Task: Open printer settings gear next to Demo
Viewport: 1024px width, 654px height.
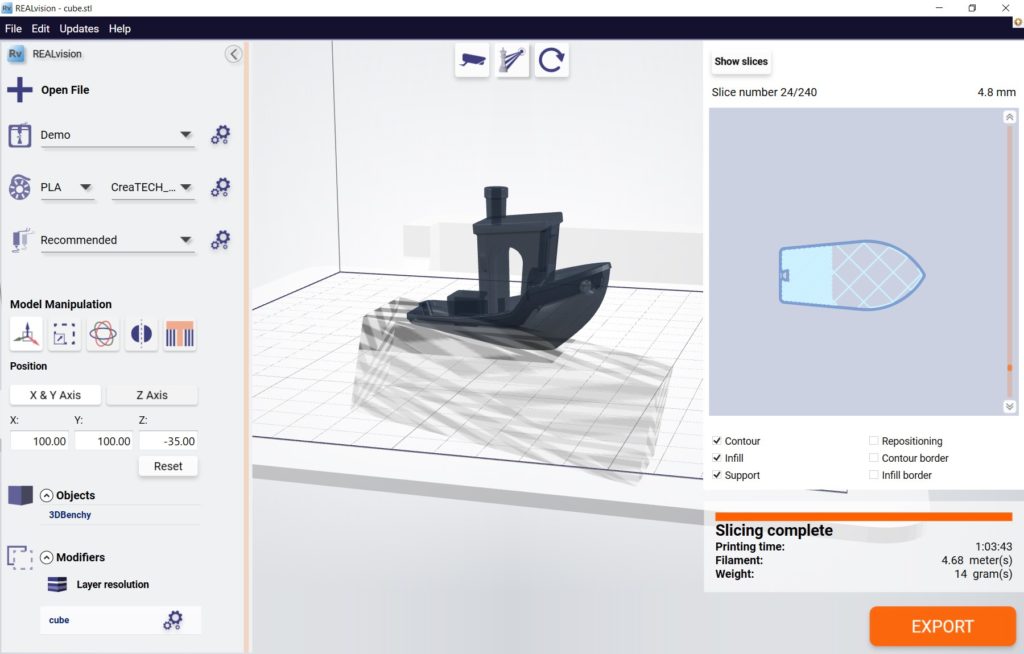Action: (x=221, y=135)
